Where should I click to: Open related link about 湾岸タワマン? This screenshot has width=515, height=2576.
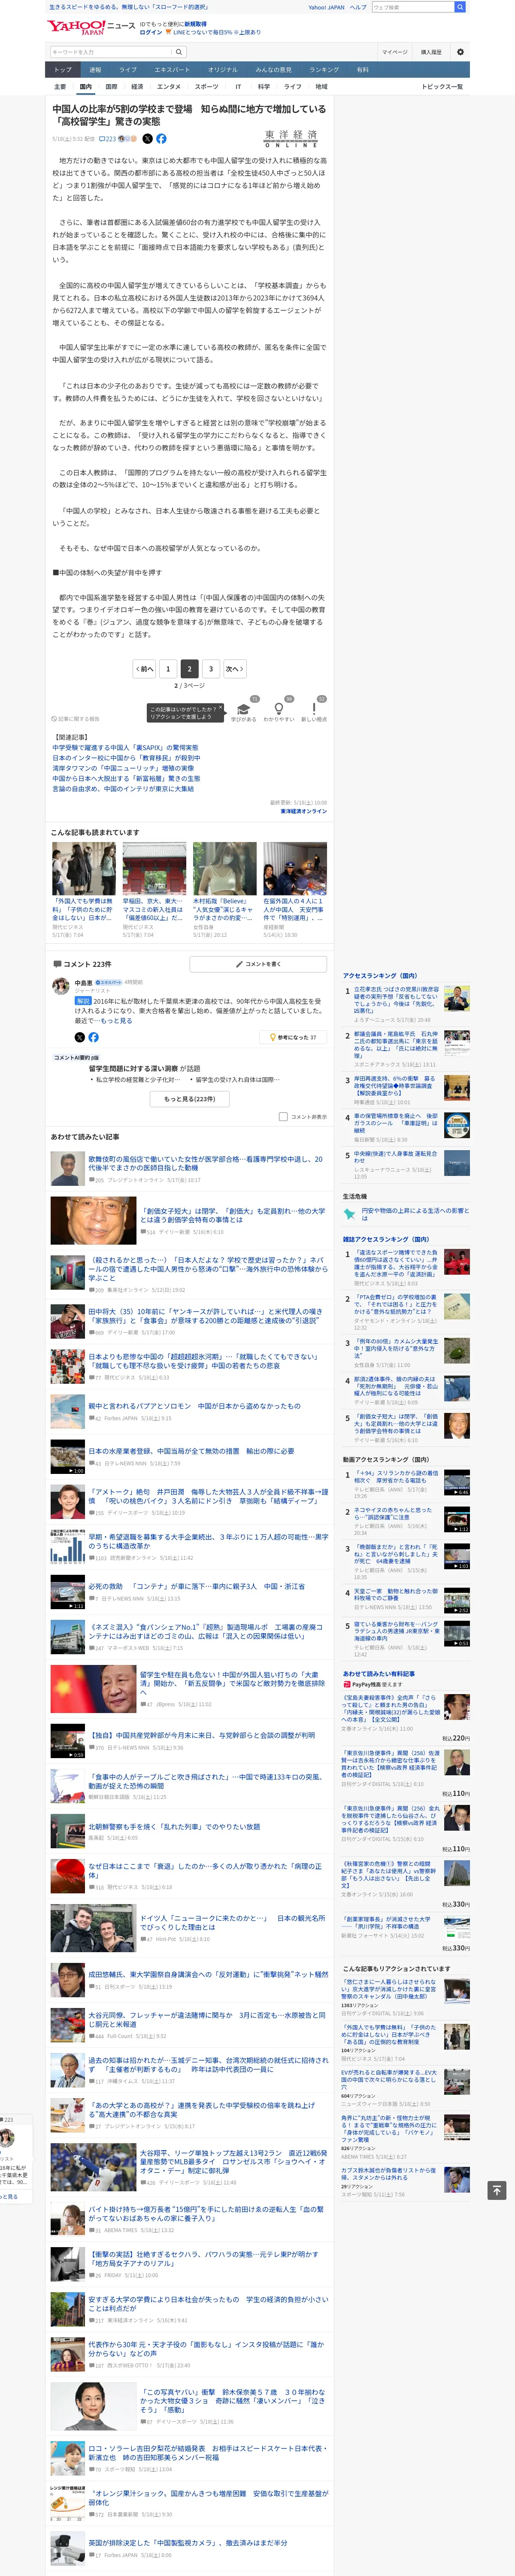(x=123, y=769)
